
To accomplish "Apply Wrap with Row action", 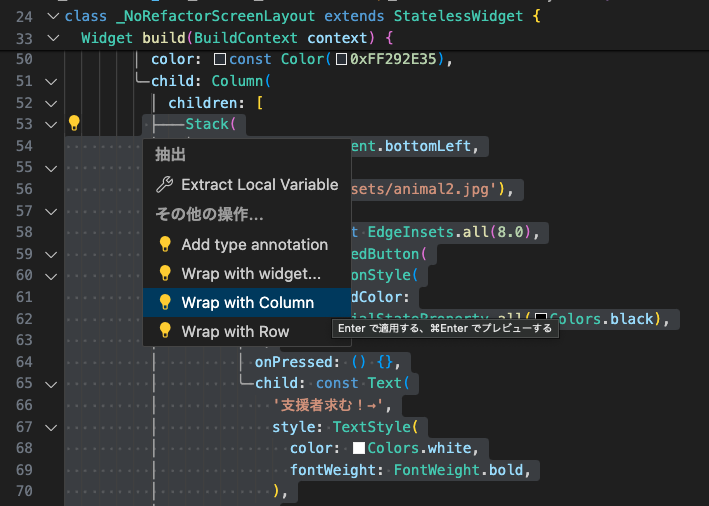I will click(x=247, y=331).
